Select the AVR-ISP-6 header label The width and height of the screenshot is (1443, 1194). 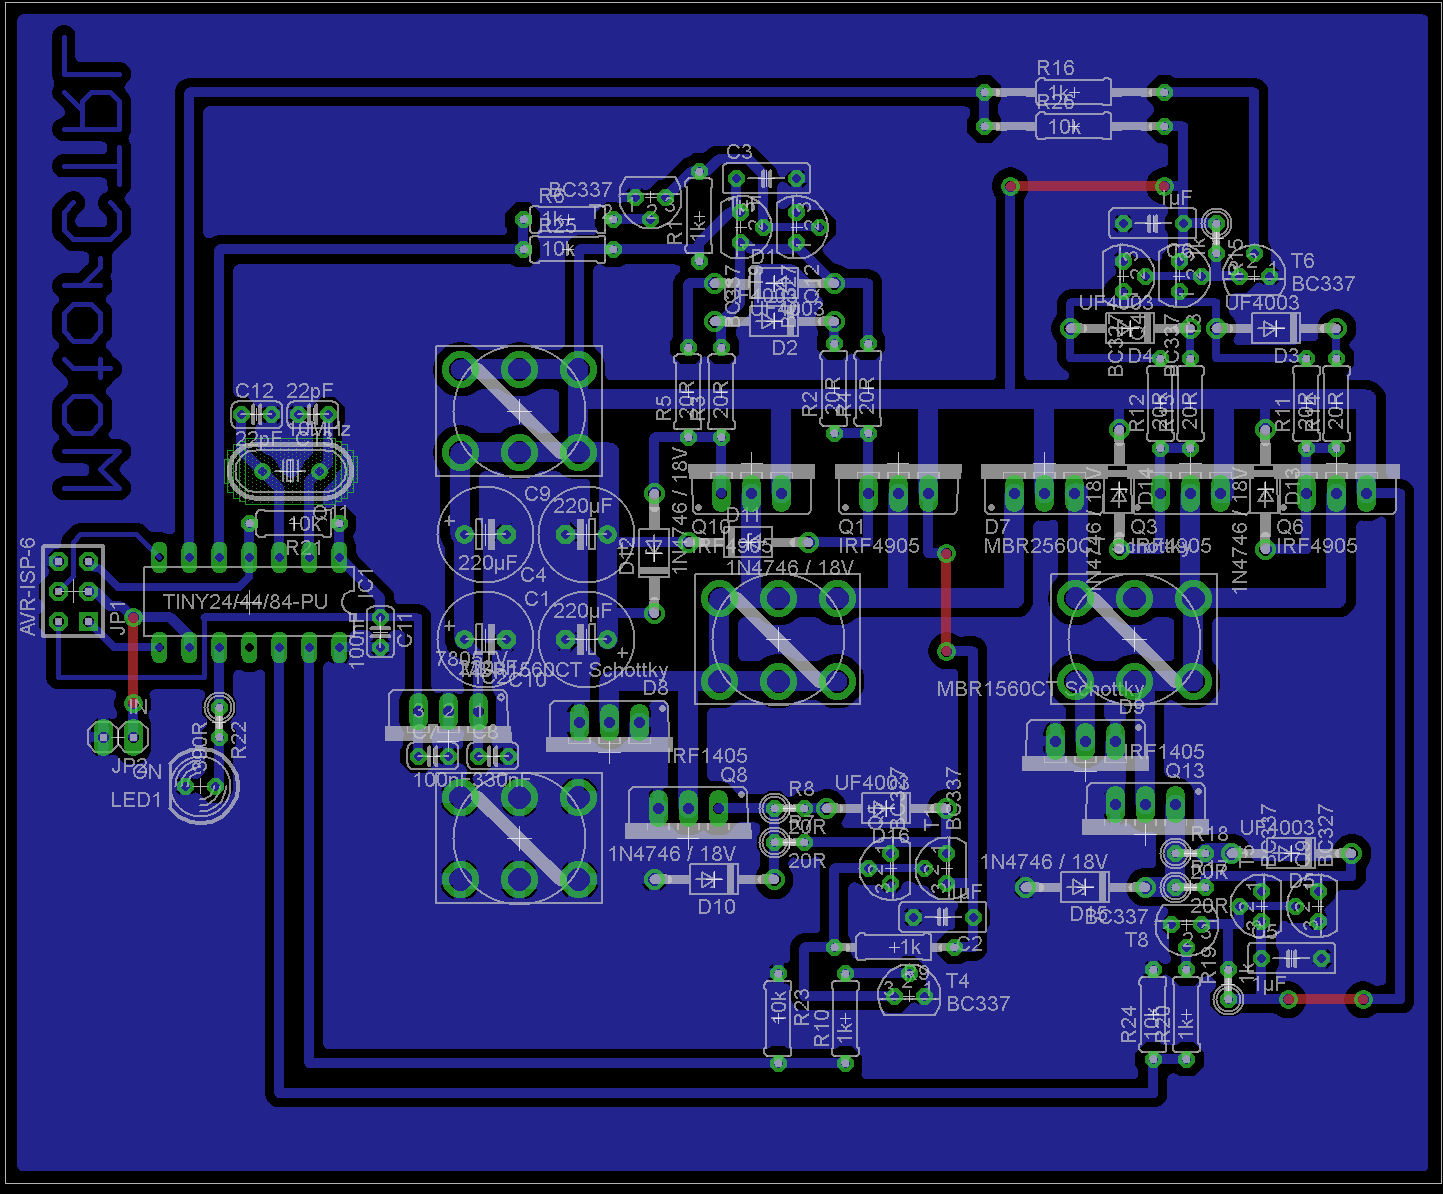pyautogui.click(x=28, y=586)
